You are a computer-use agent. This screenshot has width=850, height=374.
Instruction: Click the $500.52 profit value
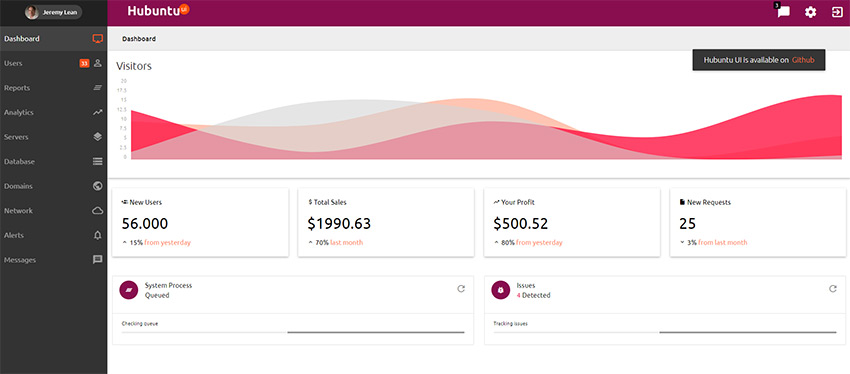point(521,223)
